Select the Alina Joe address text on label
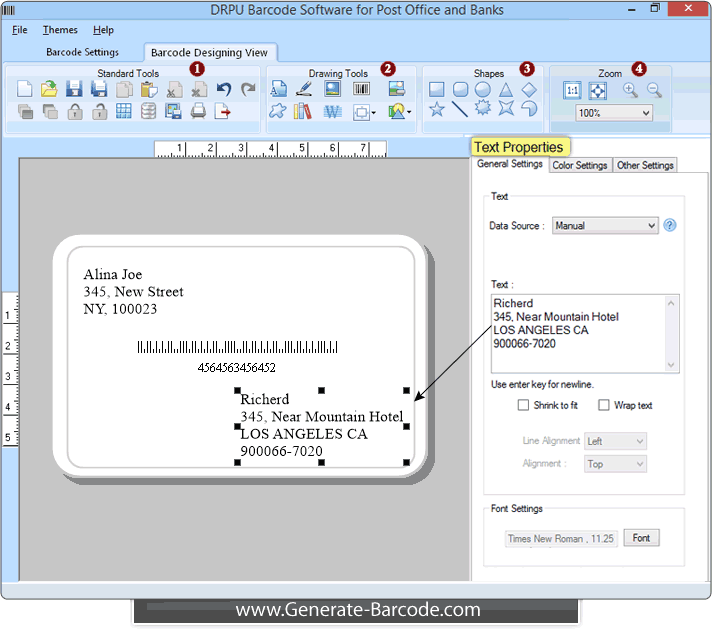Screen dimensions: 712x629 tap(133, 292)
